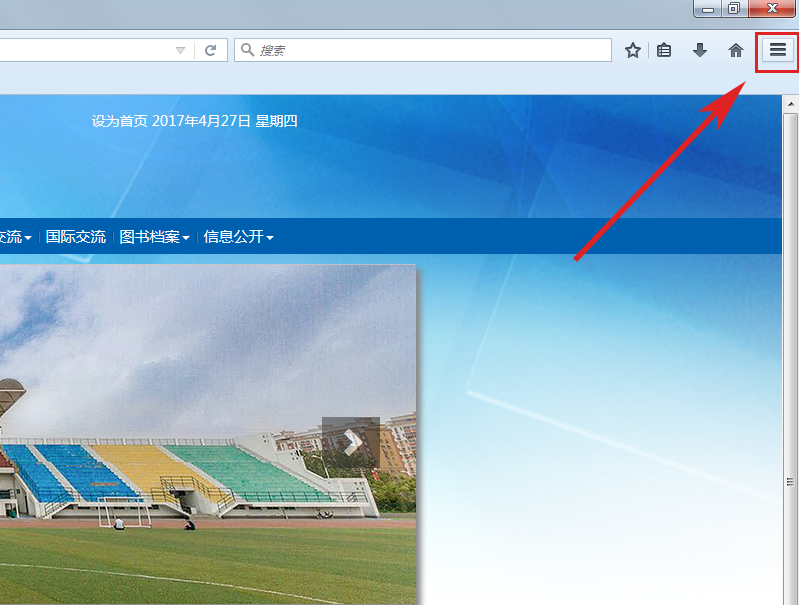Image resolution: width=799 pixels, height=605 pixels.
Task: Open the Firefox hamburger menu
Action: 777,50
